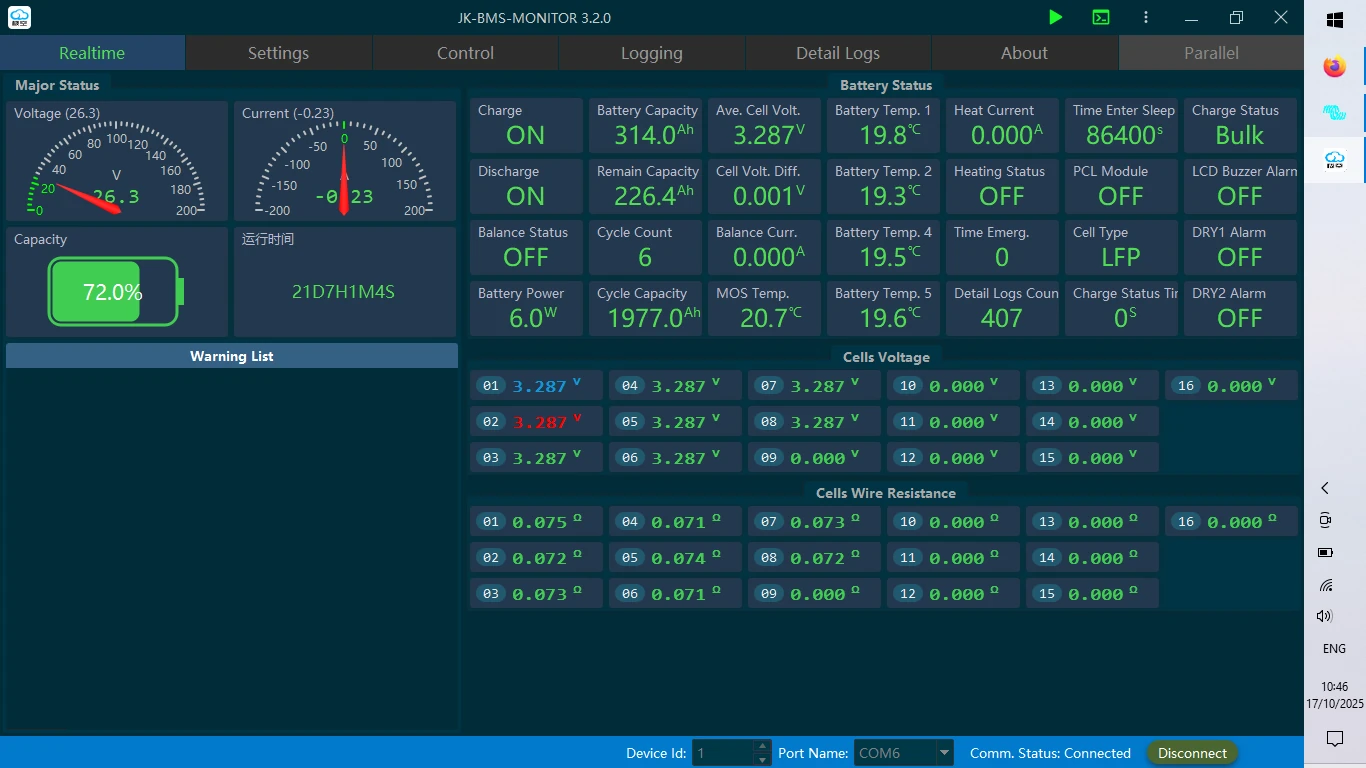1366x768 pixels.
Task: Open Windows Start button
Action: [x=1335, y=20]
